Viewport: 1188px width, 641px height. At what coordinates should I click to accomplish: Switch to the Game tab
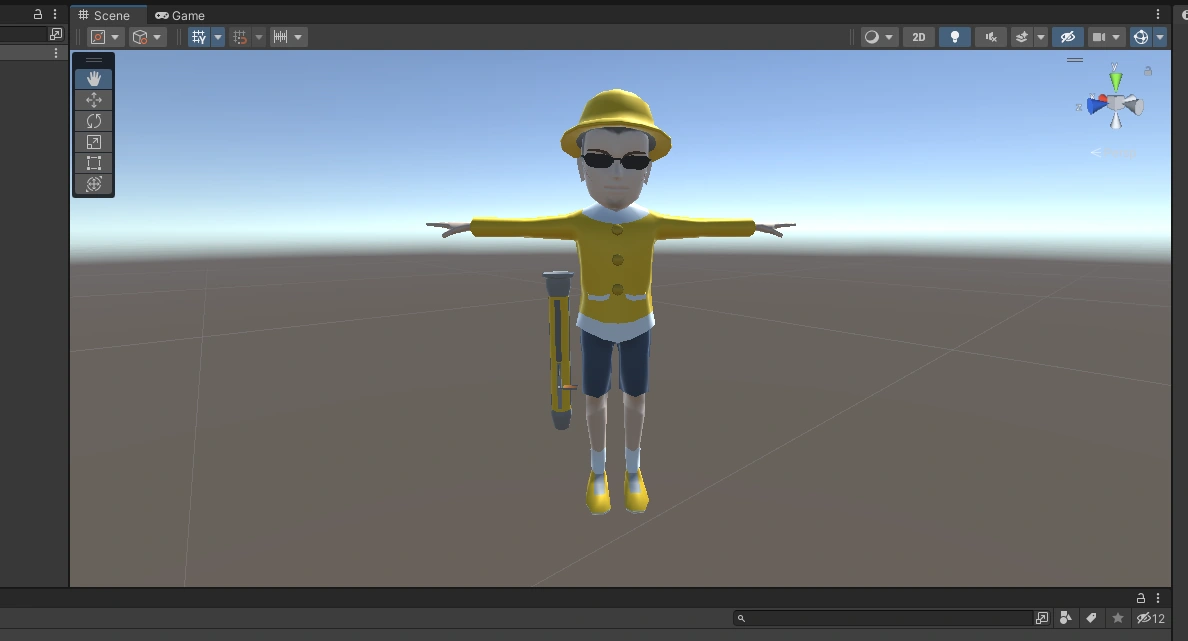(x=180, y=15)
